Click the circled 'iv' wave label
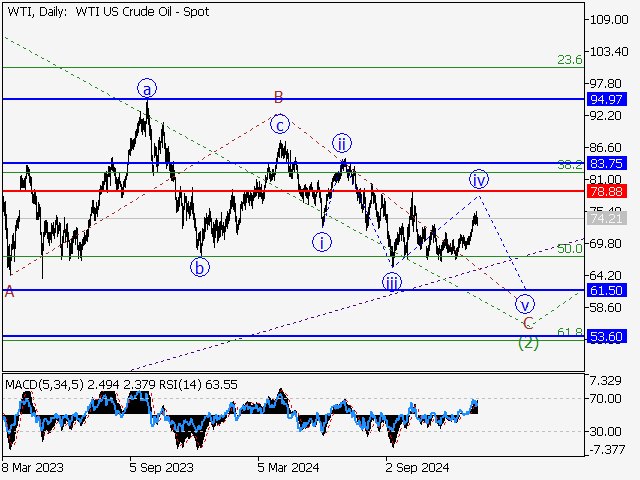This screenshot has height=480, width=640. click(x=479, y=180)
